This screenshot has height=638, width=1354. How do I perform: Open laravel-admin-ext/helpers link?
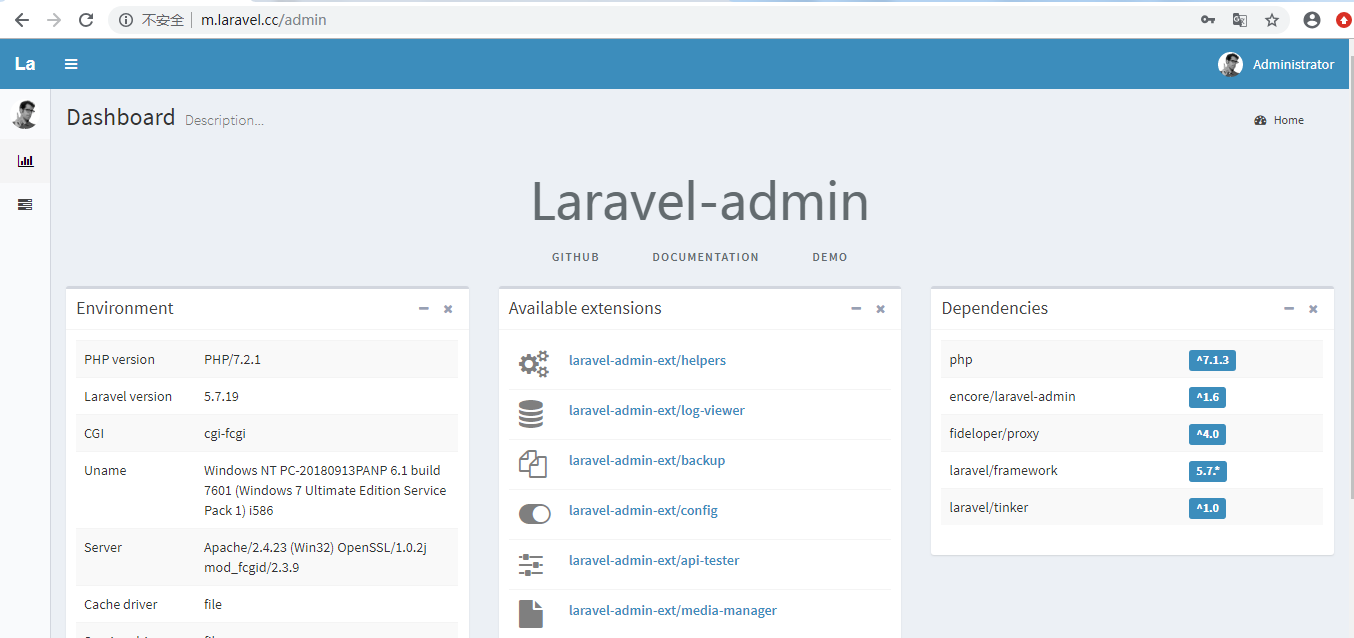(x=647, y=360)
